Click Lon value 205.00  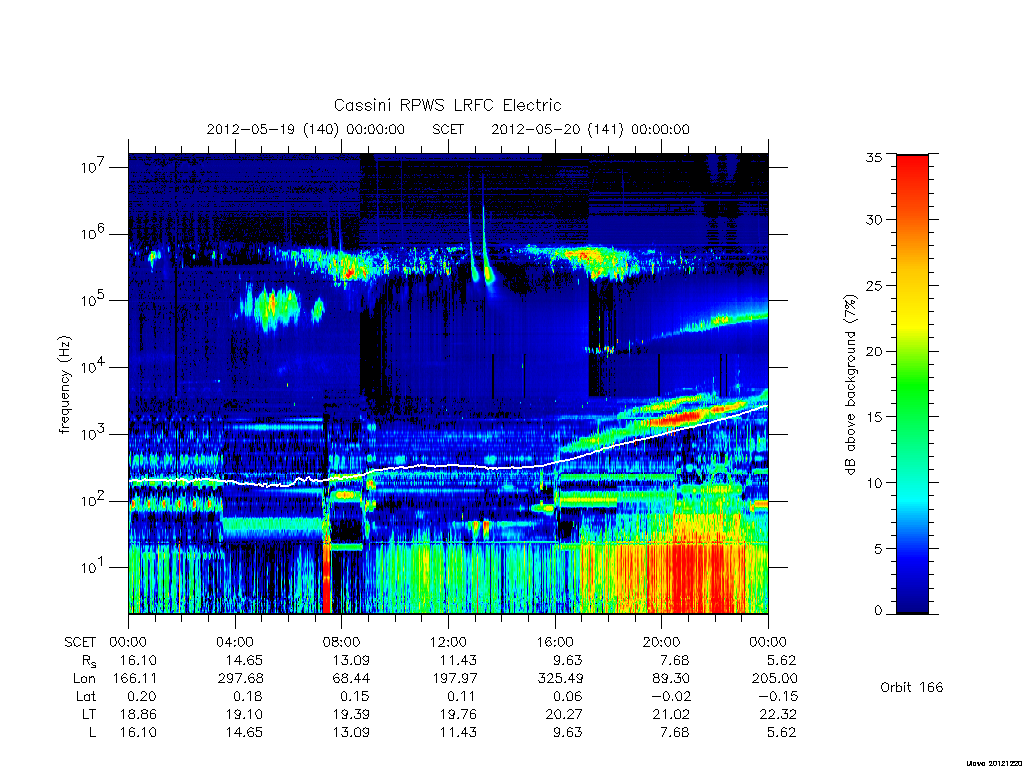(775, 679)
